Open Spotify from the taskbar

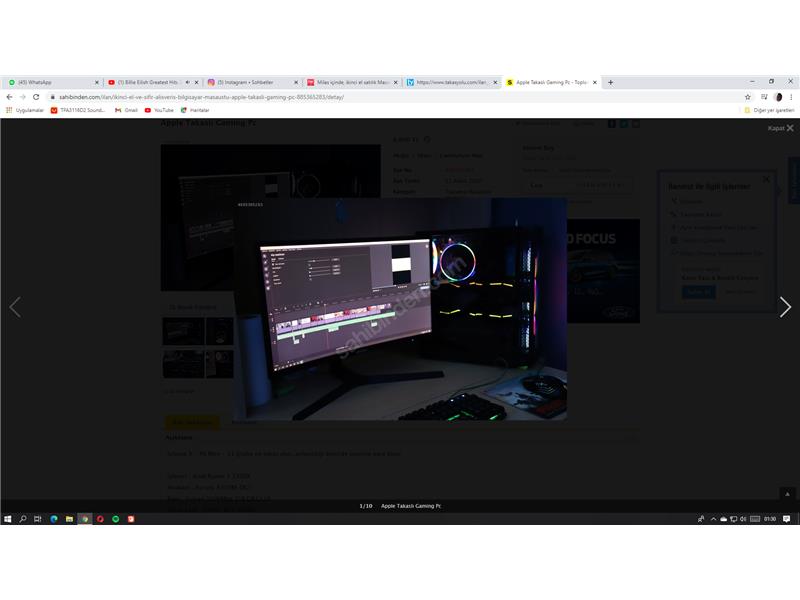116,519
